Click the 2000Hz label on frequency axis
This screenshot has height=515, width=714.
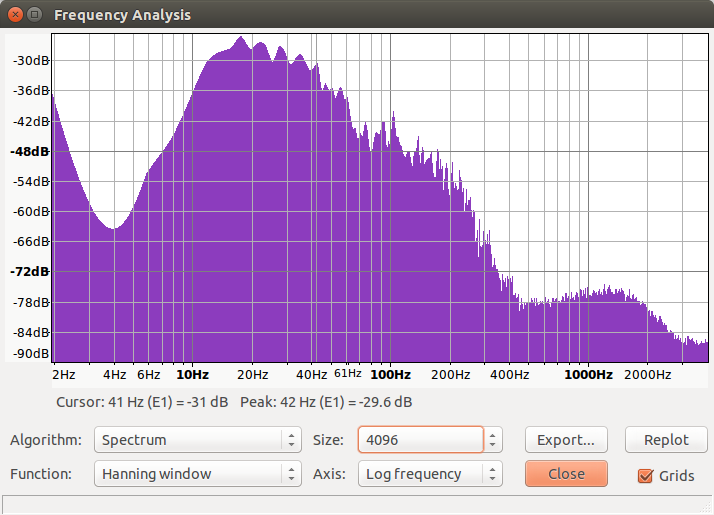[x=648, y=375]
